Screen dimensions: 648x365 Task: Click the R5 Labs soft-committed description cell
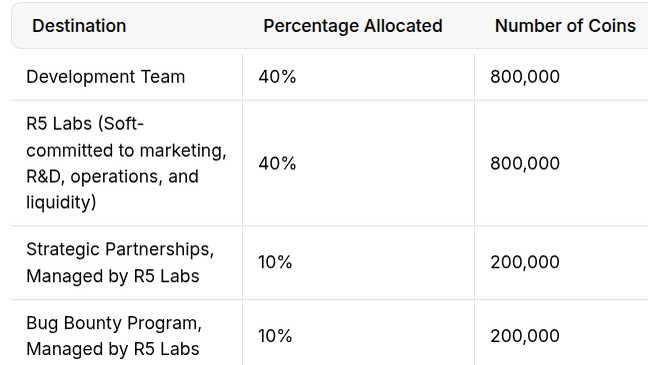126,163
